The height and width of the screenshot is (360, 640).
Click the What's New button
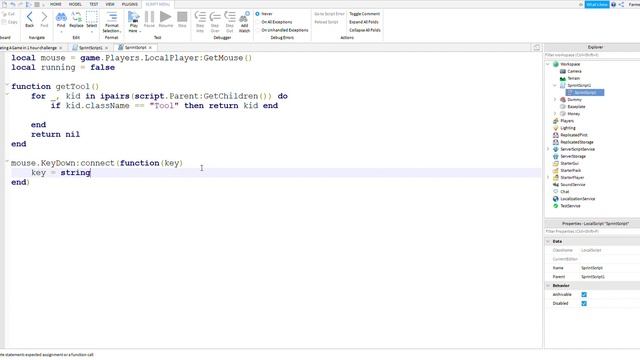click(x=597, y=4)
